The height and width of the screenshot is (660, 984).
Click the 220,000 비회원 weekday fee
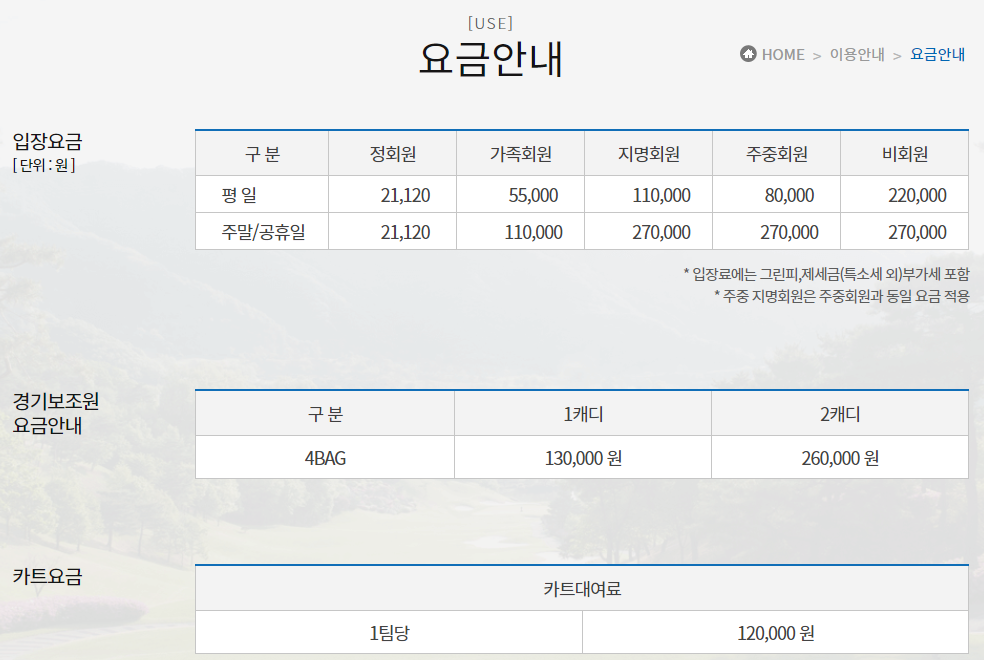click(x=917, y=195)
